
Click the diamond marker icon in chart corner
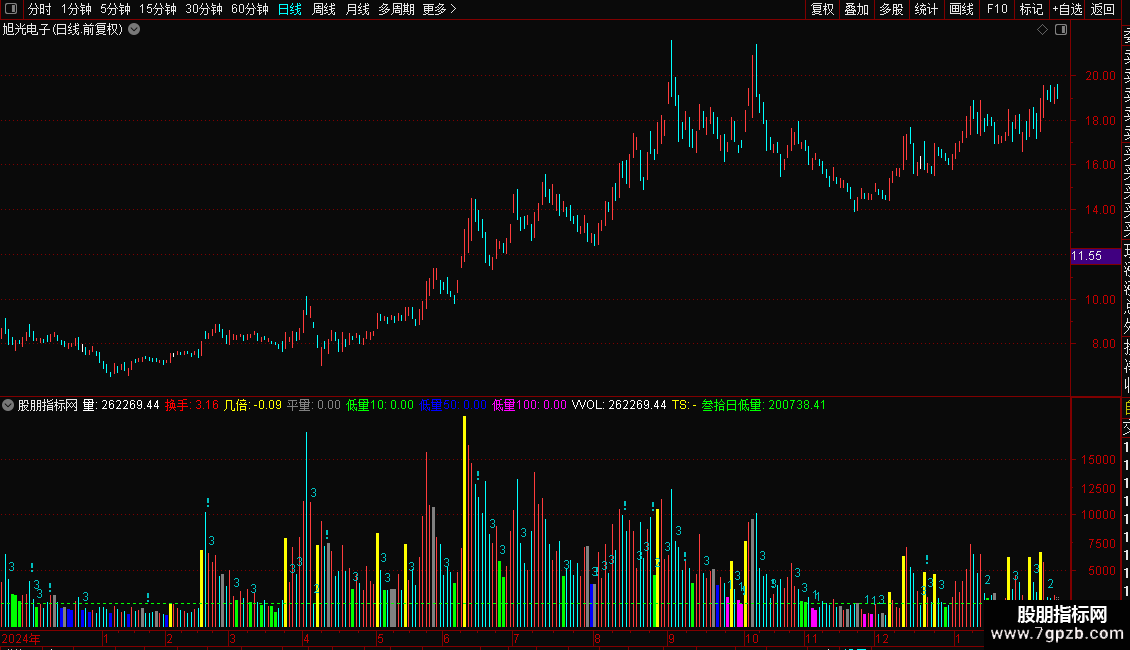[x=1042, y=30]
